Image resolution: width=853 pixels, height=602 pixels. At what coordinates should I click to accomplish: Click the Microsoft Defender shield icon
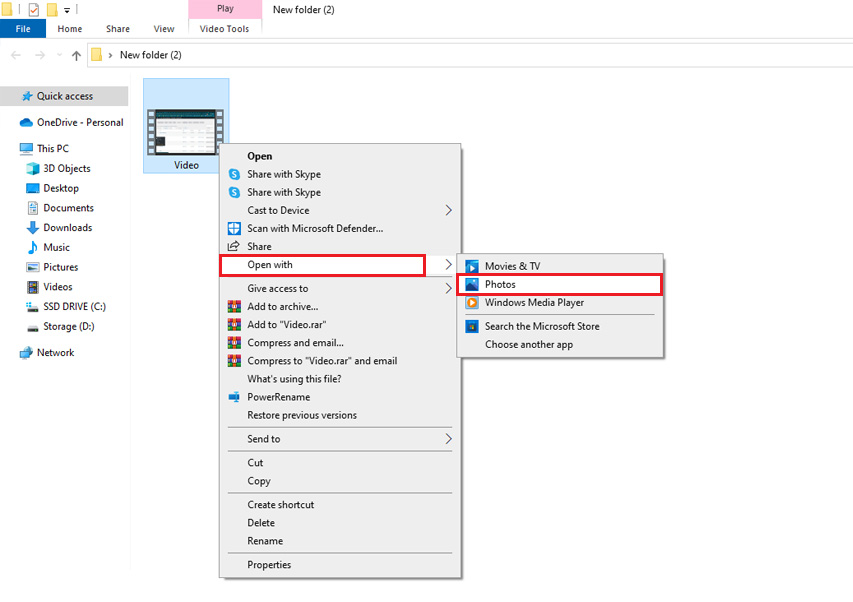click(x=234, y=228)
